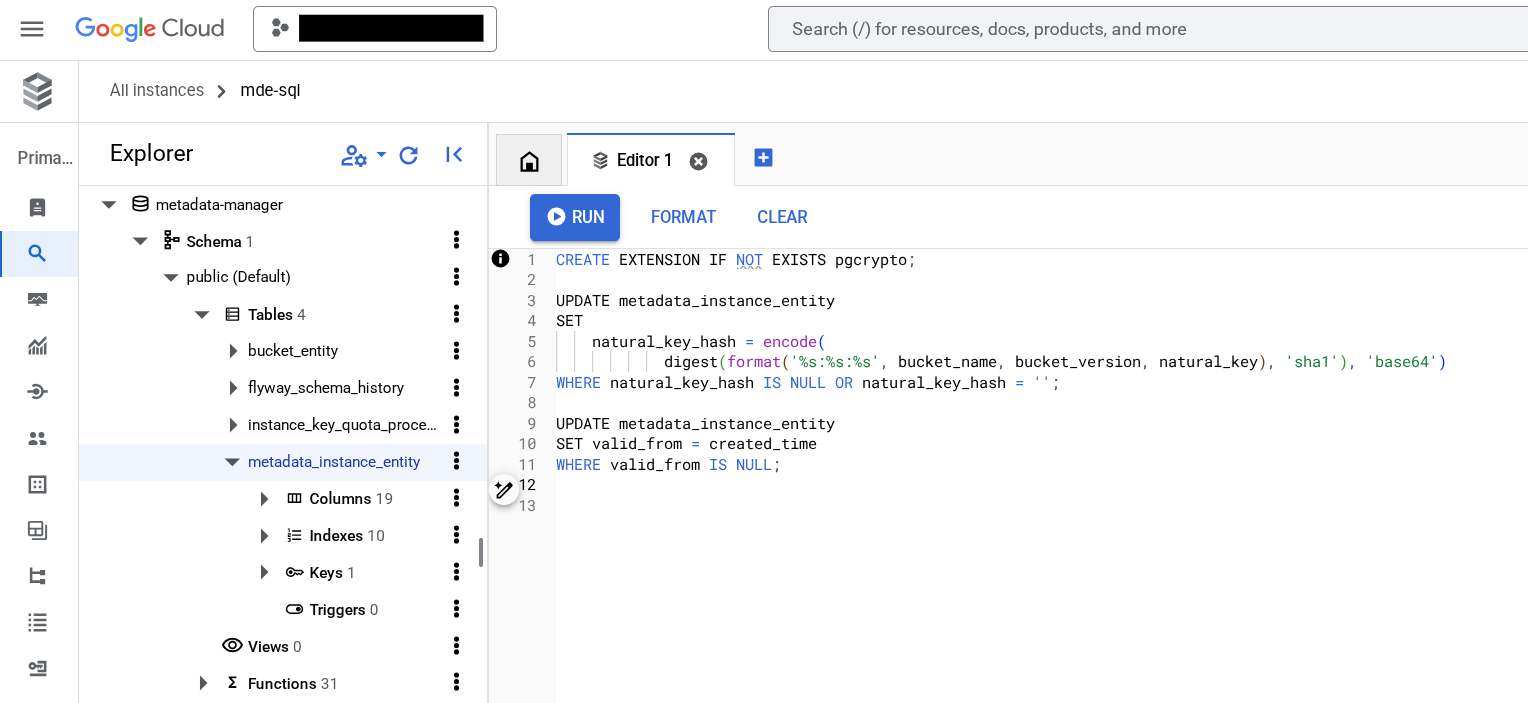
Task: Open more options for Keys row
Action: click(x=456, y=573)
